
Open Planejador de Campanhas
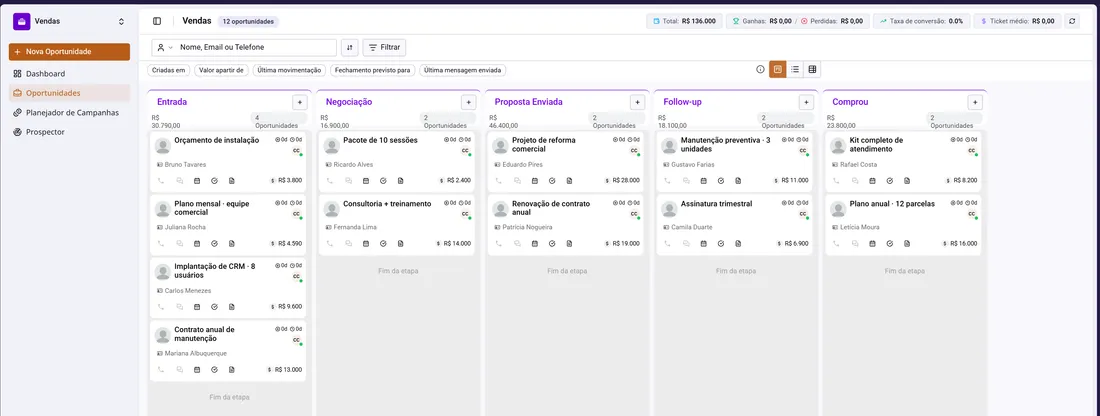pyautogui.click(x=69, y=112)
